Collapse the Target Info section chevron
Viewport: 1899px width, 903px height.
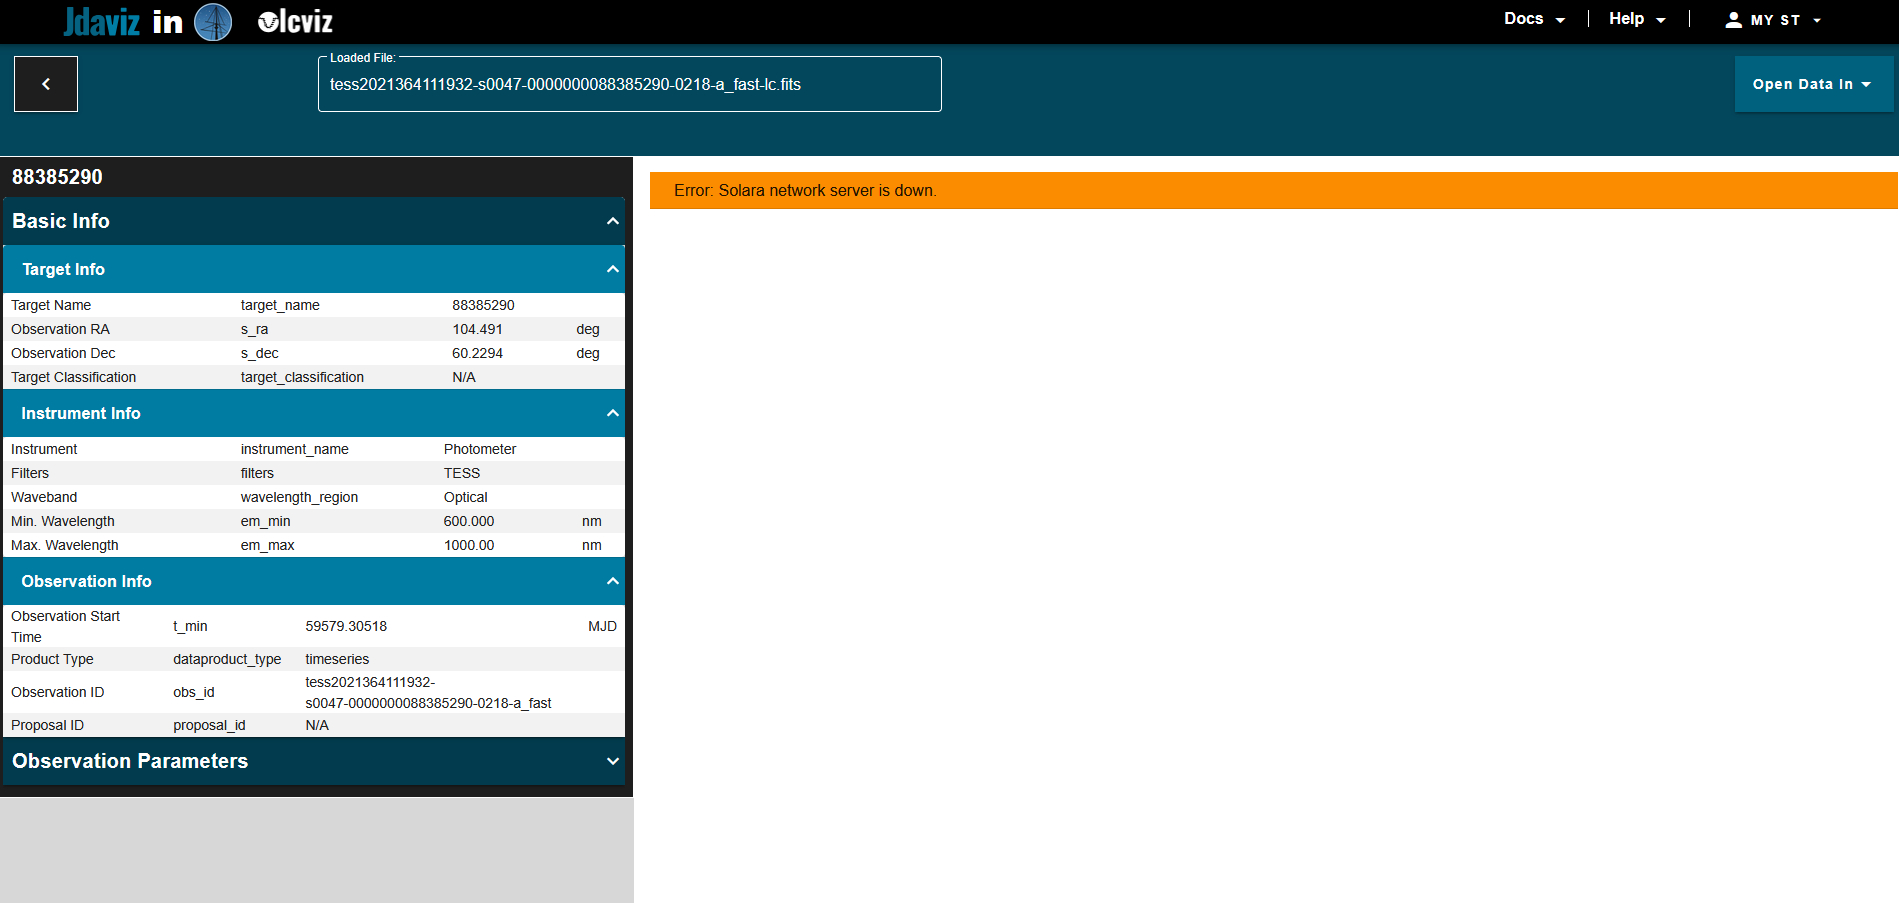612,269
